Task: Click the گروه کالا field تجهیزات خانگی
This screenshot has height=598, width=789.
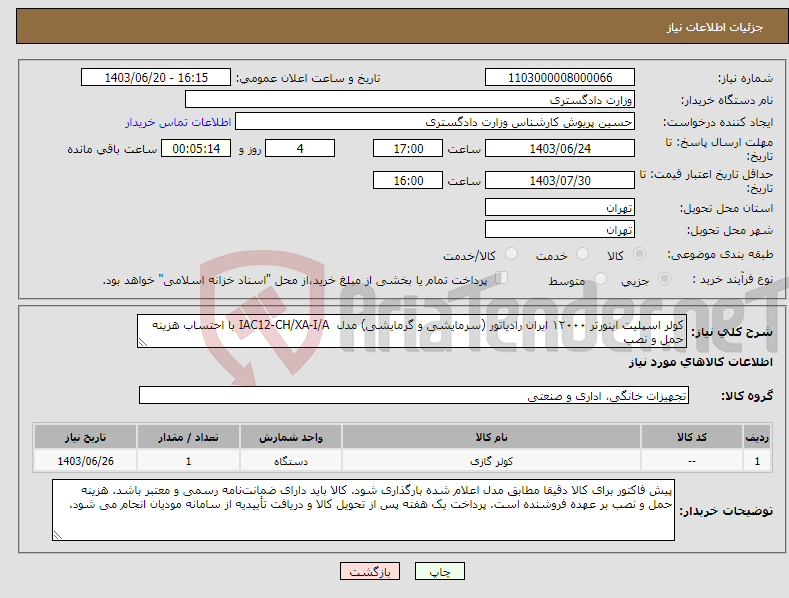Action: (414, 395)
